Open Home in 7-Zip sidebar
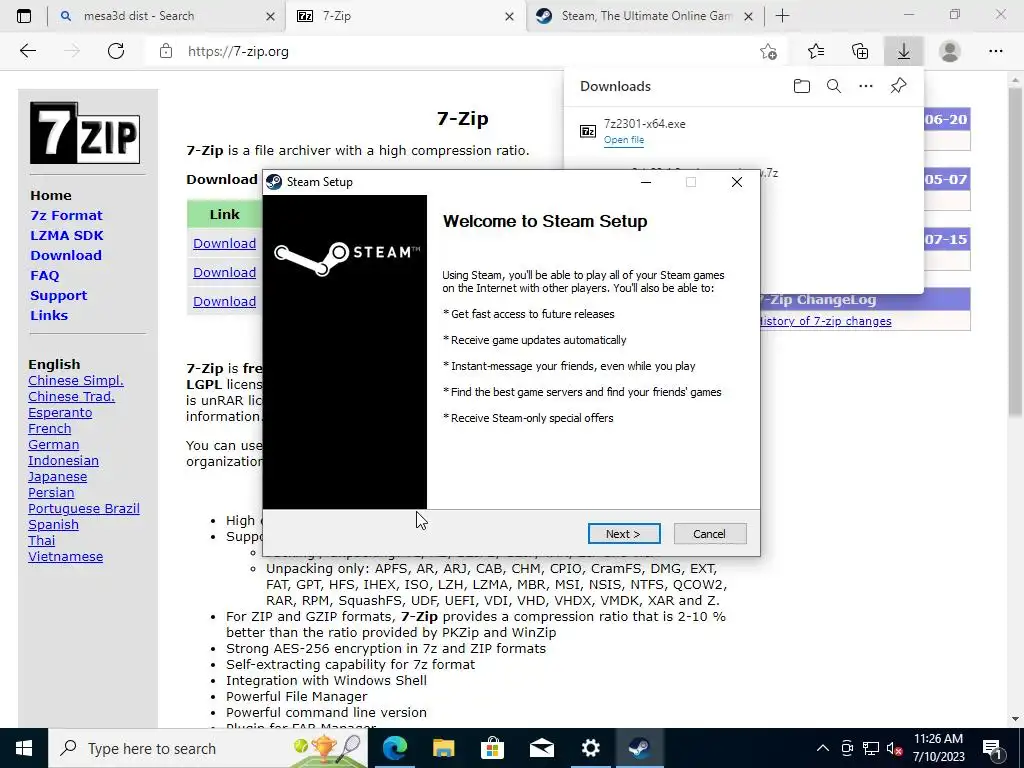Screen dimensions: 1024x768 pos(51,195)
